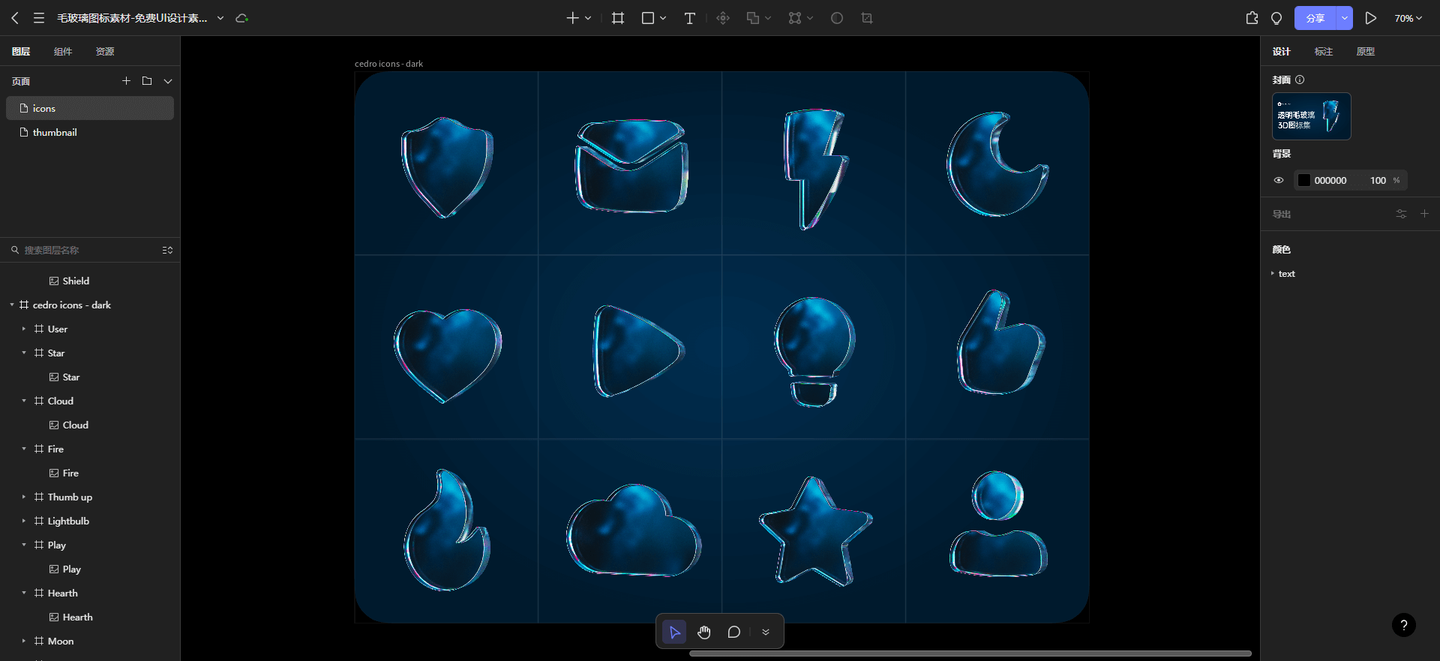Expand the User frame layer
The width and height of the screenshot is (1440, 661).
(24, 329)
